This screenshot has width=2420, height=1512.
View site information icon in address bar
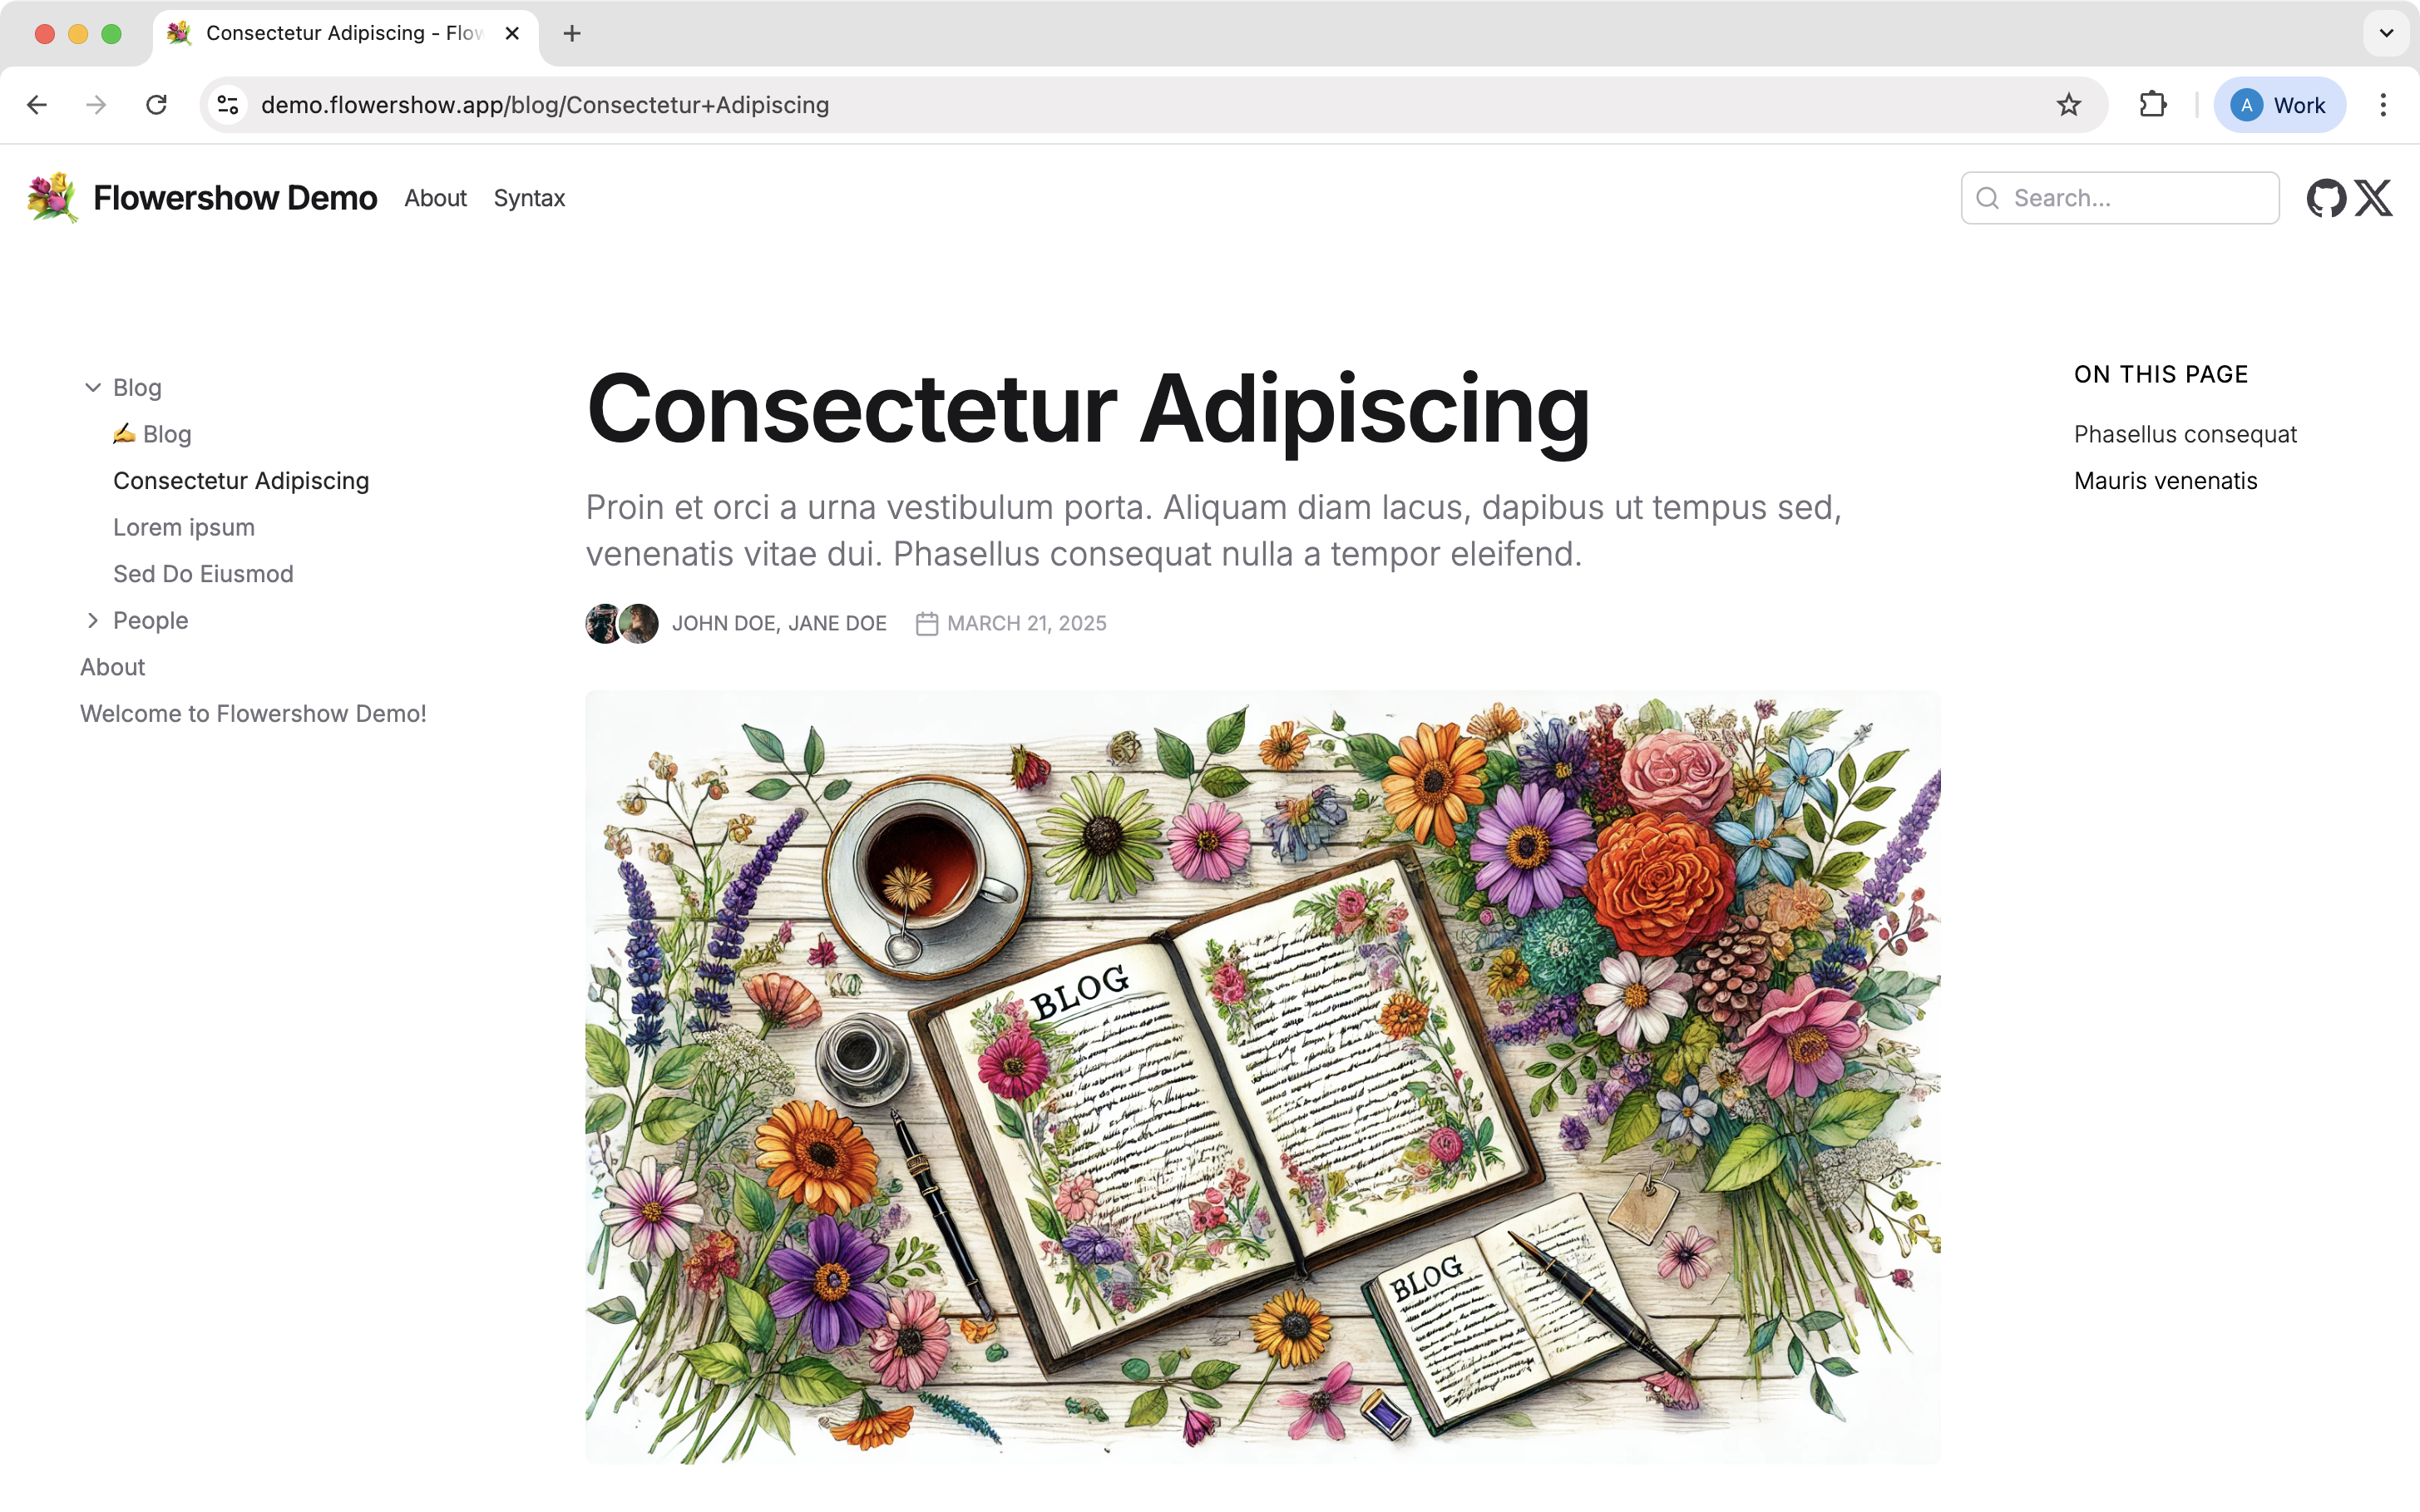click(x=228, y=105)
